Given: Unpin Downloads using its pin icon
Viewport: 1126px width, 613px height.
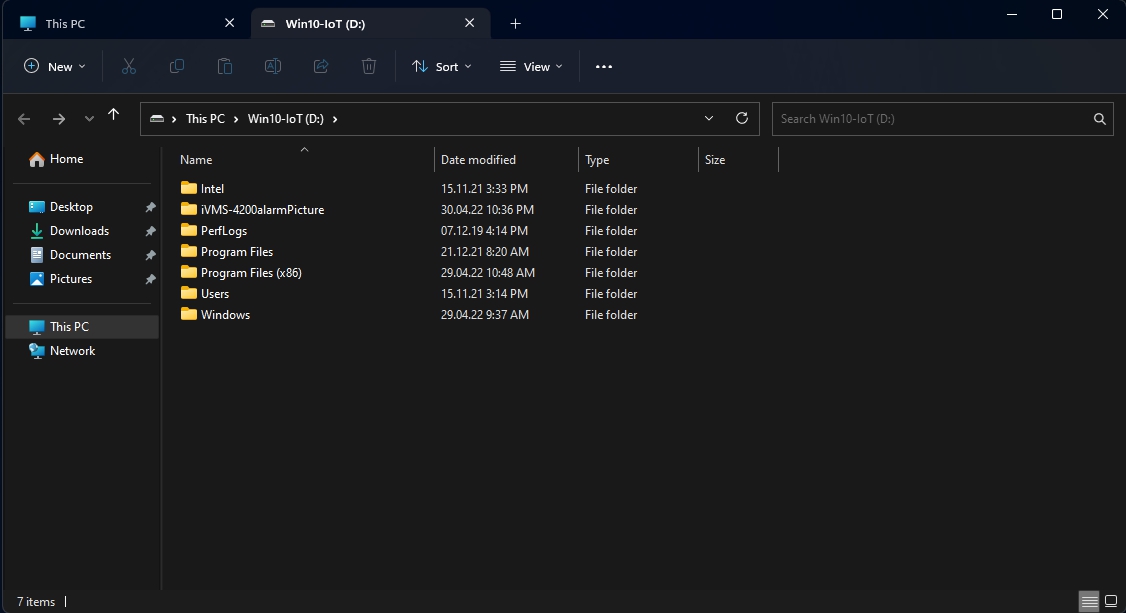Looking at the screenshot, I should pos(150,231).
